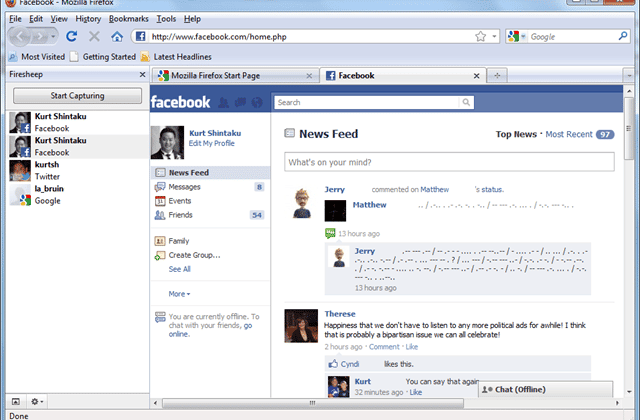Open the address bar history dropdown arrow

coord(494,36)
